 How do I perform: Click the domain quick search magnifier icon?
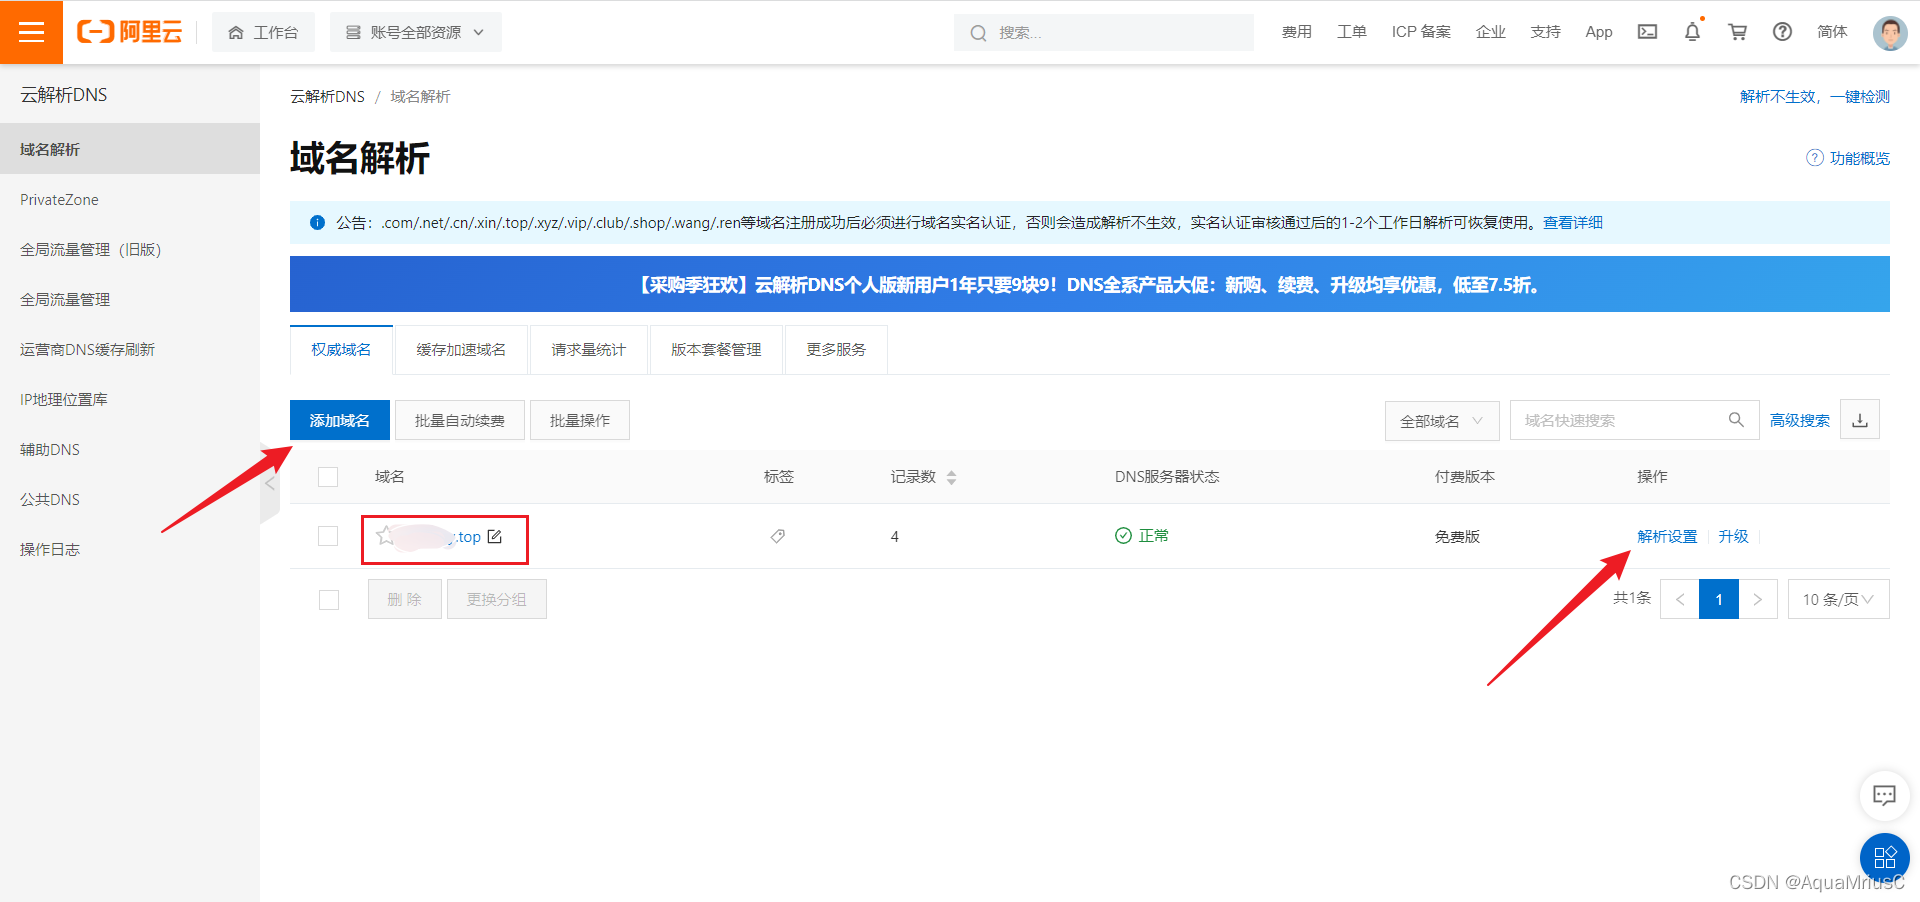[x=1736, y=420]
